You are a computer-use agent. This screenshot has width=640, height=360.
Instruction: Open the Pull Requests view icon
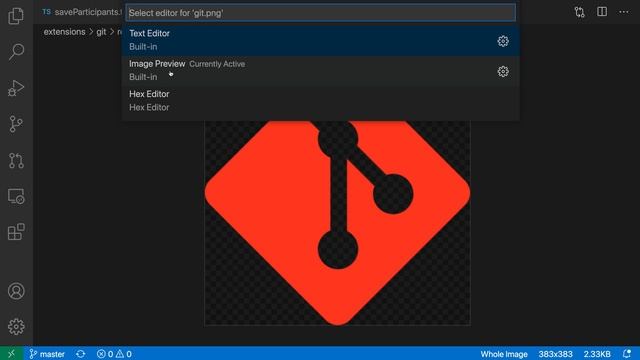click(x=16, y=160)
